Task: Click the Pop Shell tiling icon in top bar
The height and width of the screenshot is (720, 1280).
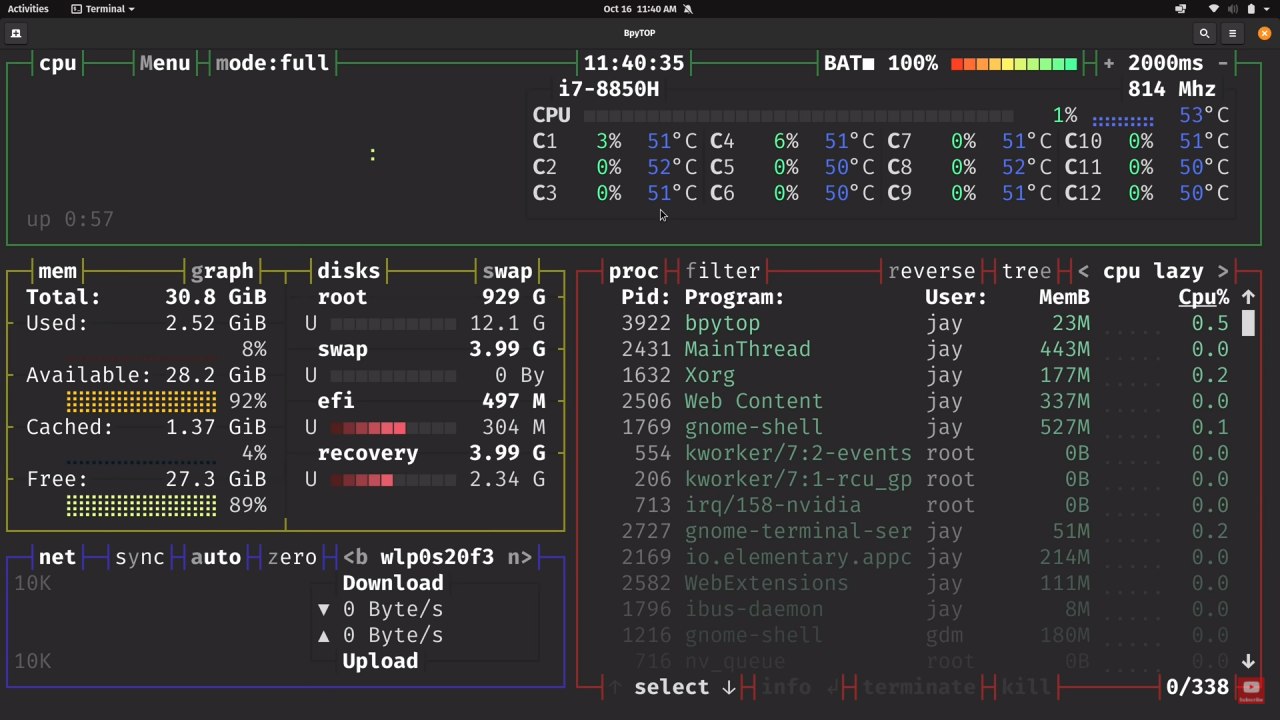Action: pos(1181,9)
